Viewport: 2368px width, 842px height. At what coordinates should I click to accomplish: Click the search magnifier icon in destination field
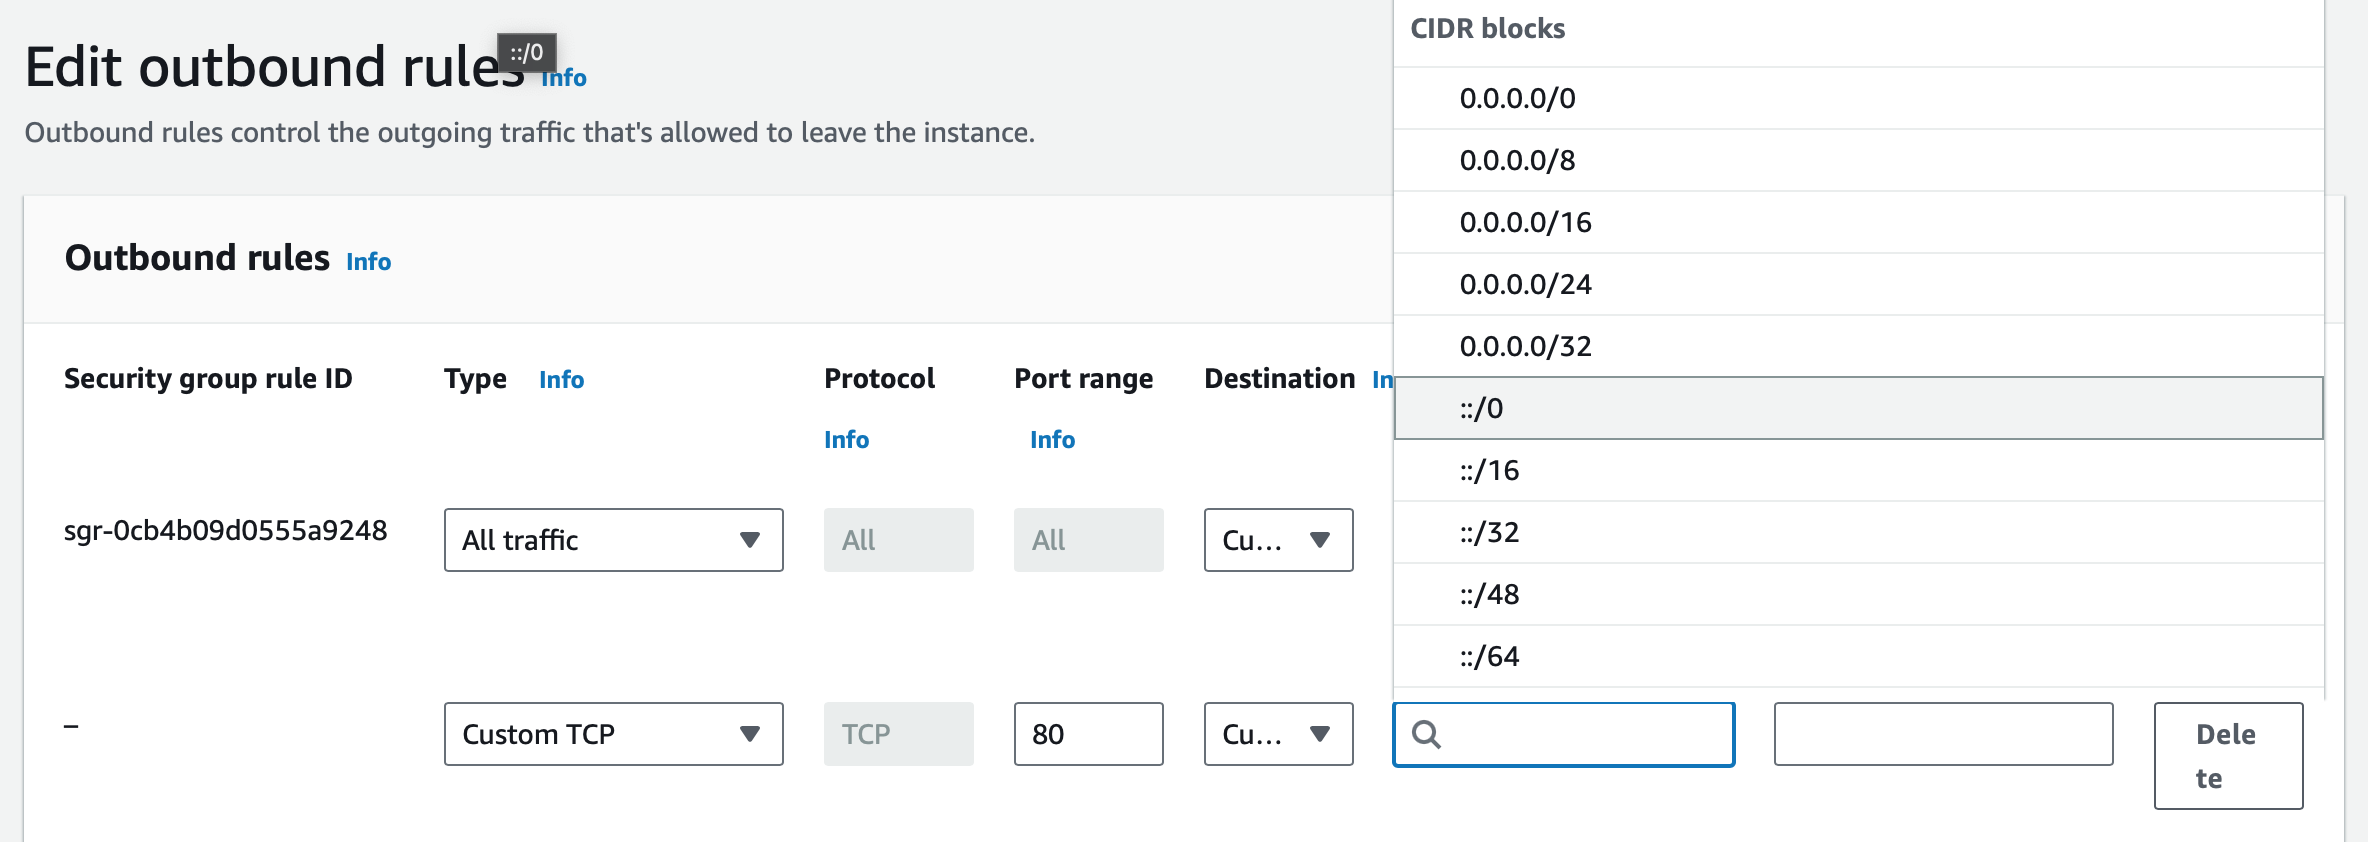(x=1426, y=735)
